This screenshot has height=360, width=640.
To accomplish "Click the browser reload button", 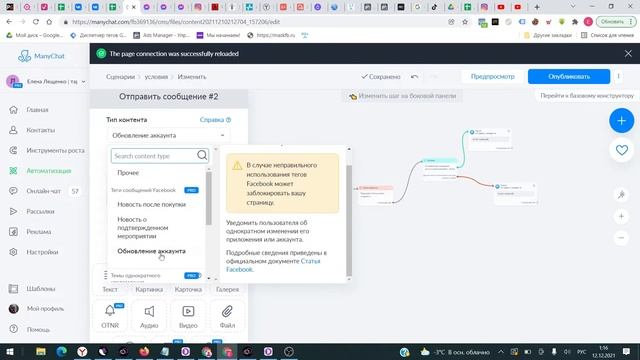I will [36, 22].
